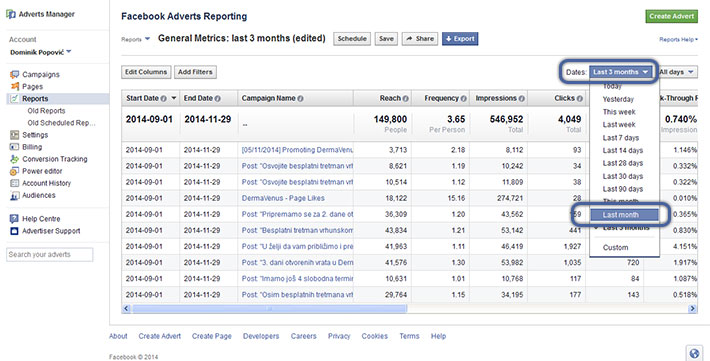Click the Campaigns icon in sidebar
Screen dimensions: 710x361
(14, 74)
